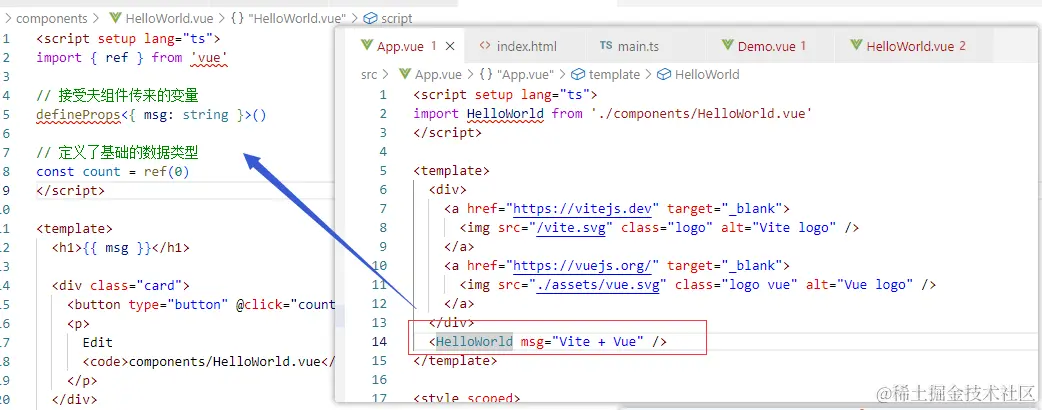Click button type="button" line in HelloWorld.vue
Image resolution: width=1042 pixels, height=410 pixels.
click(x=201, y=304)
